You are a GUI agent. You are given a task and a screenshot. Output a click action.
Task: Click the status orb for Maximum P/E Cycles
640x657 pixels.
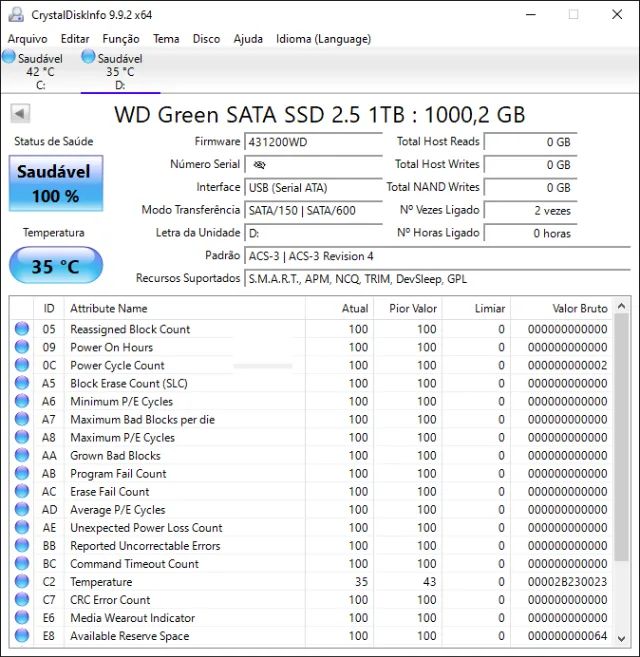[22, 437]
